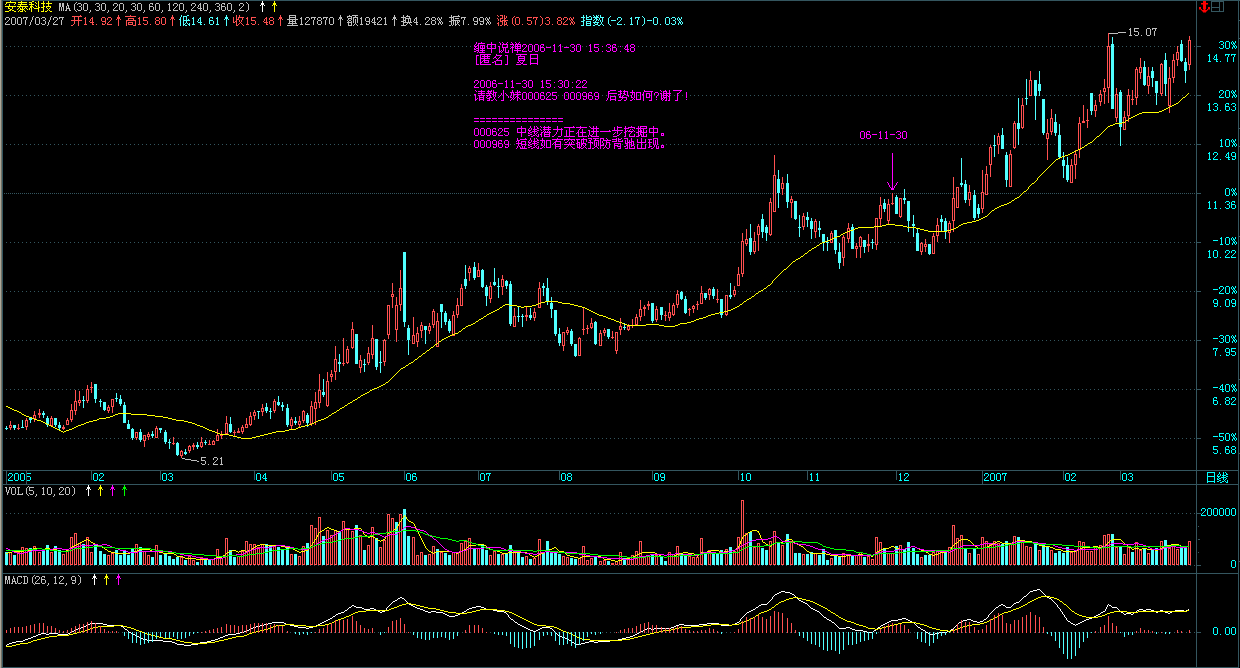
Task: Click the magenta annotation text about 000625
Action: (x=570, y=131)
